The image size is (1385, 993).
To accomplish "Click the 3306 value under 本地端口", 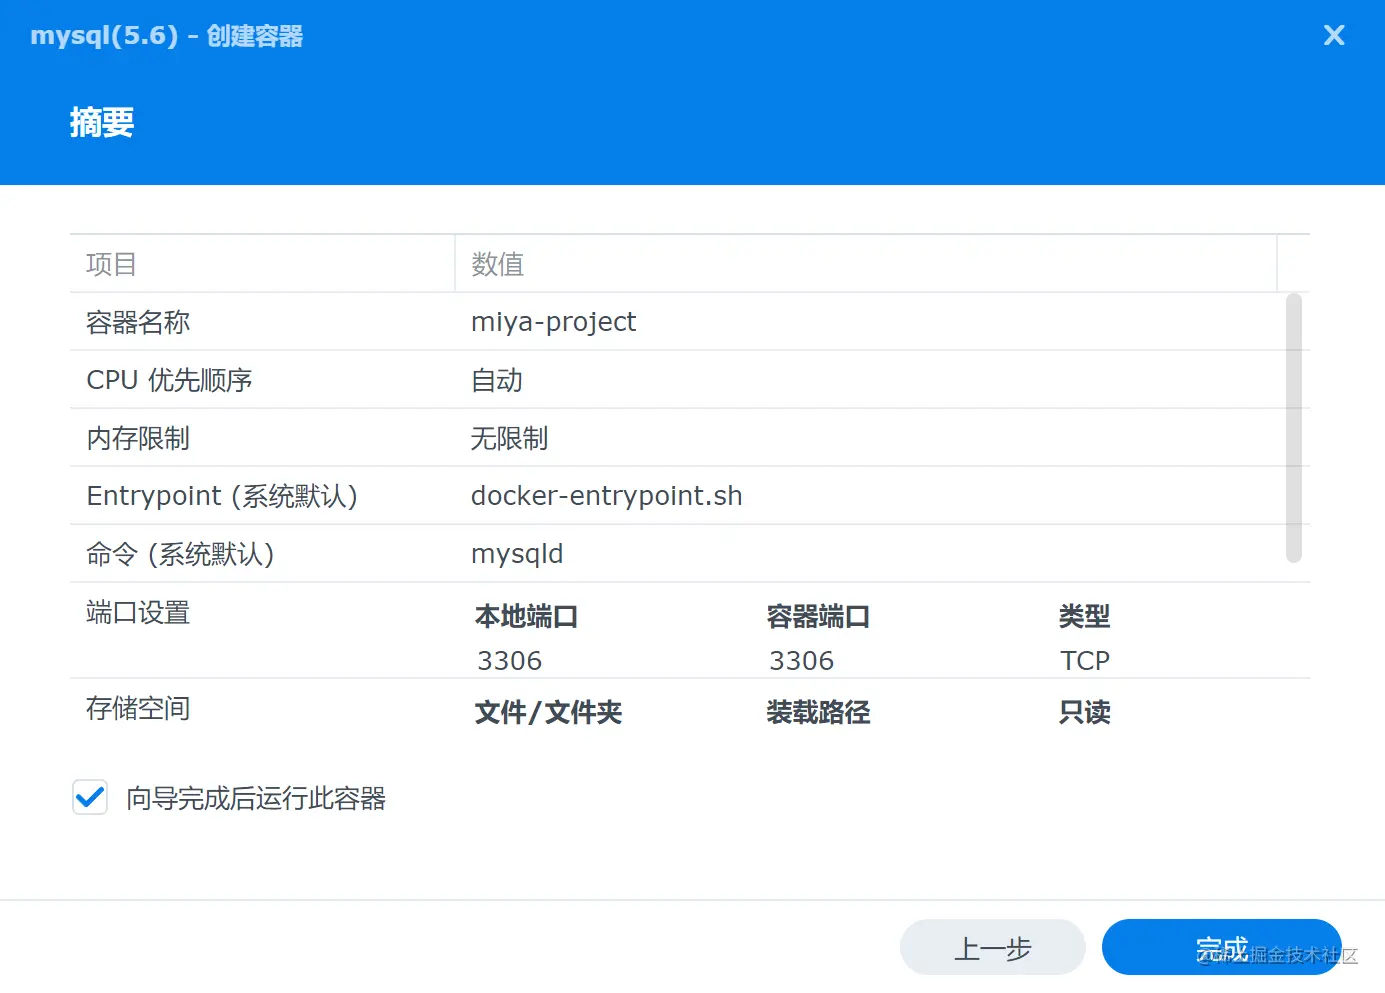I will [509, 661].
